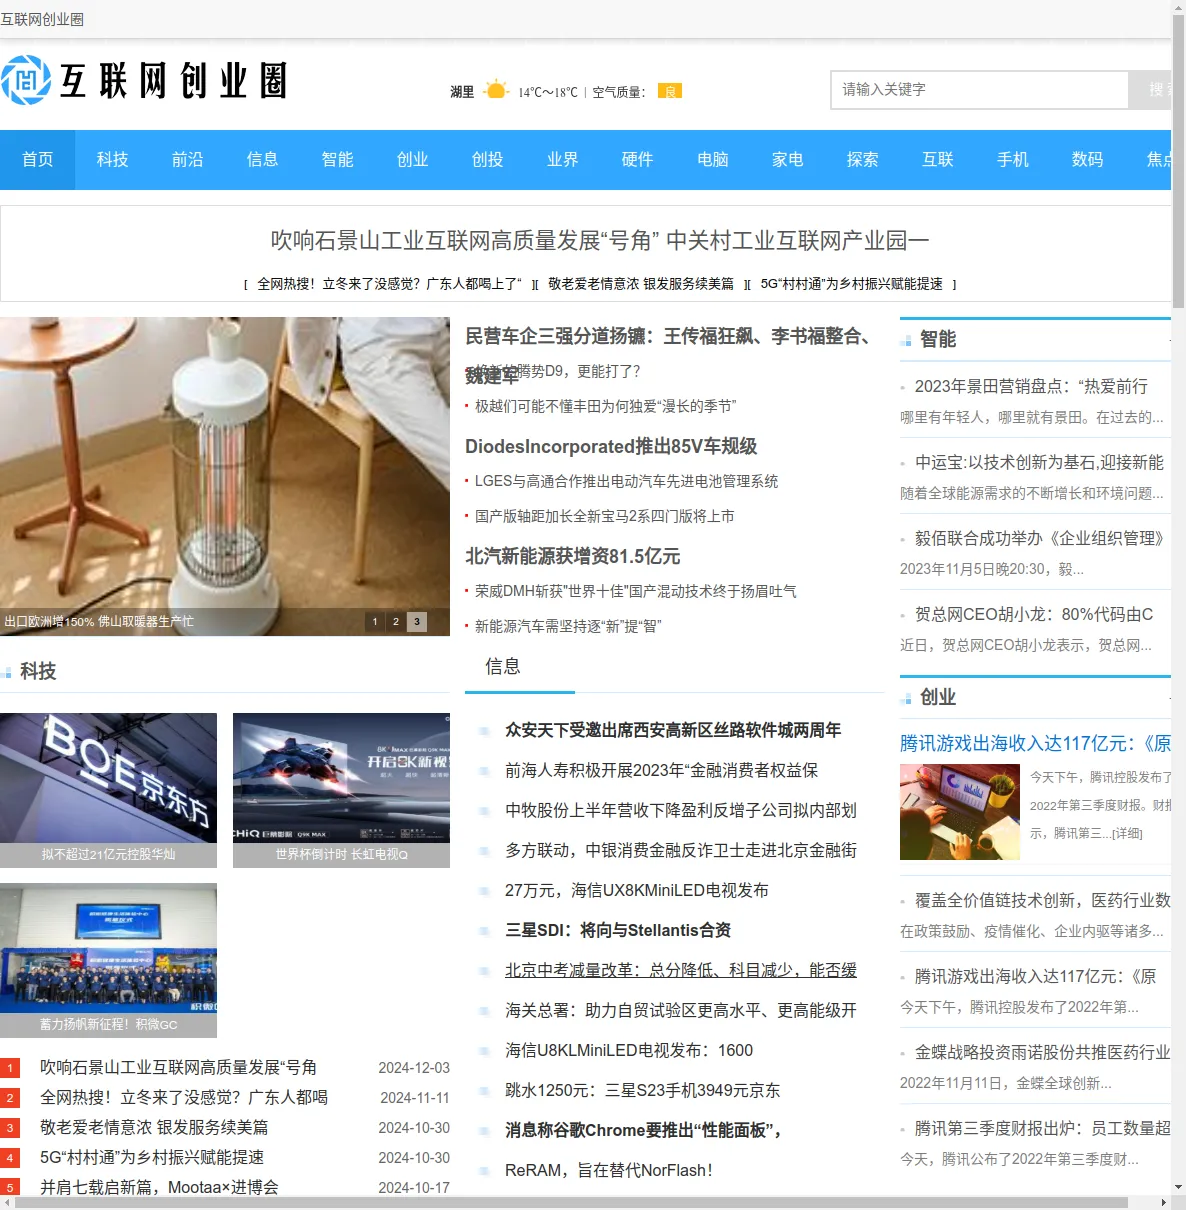1186x1210 pixels.
Task: Open the 智能 navigation tab
Action: pyautogui.click(x=337, y=159)
